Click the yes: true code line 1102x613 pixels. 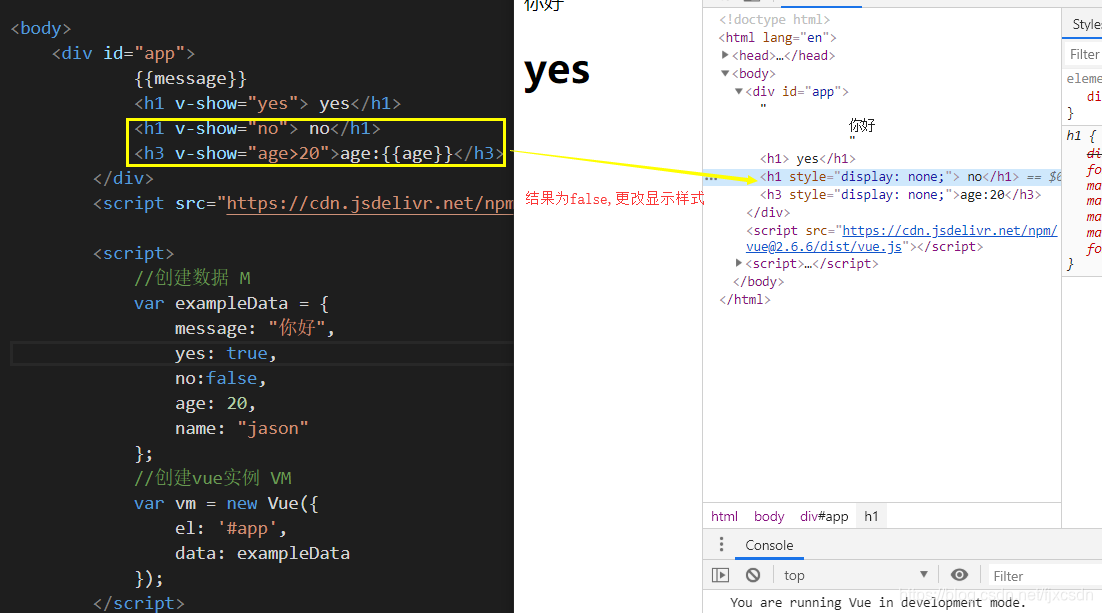(x=226, y=353)
